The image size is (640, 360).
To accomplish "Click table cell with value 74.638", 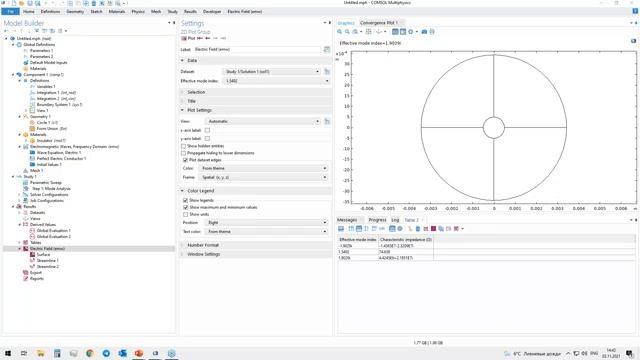I will [406, 252].
